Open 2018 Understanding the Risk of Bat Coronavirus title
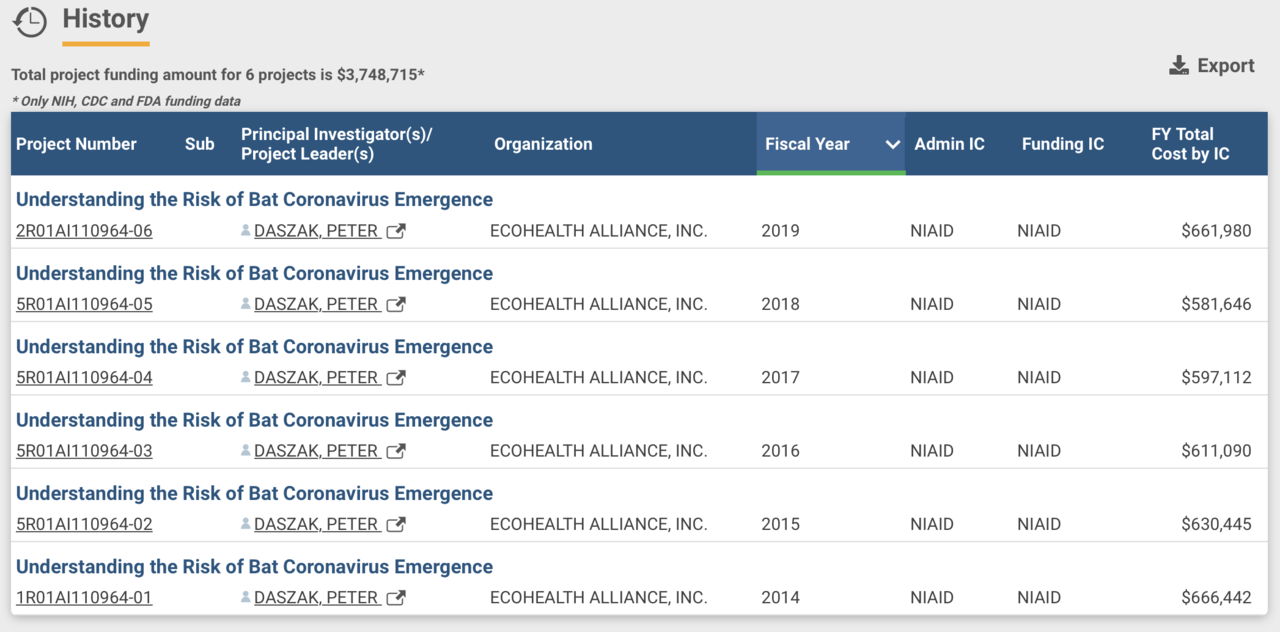The height and width of the screenshot is (632, 1280). (x=254, y=273)
